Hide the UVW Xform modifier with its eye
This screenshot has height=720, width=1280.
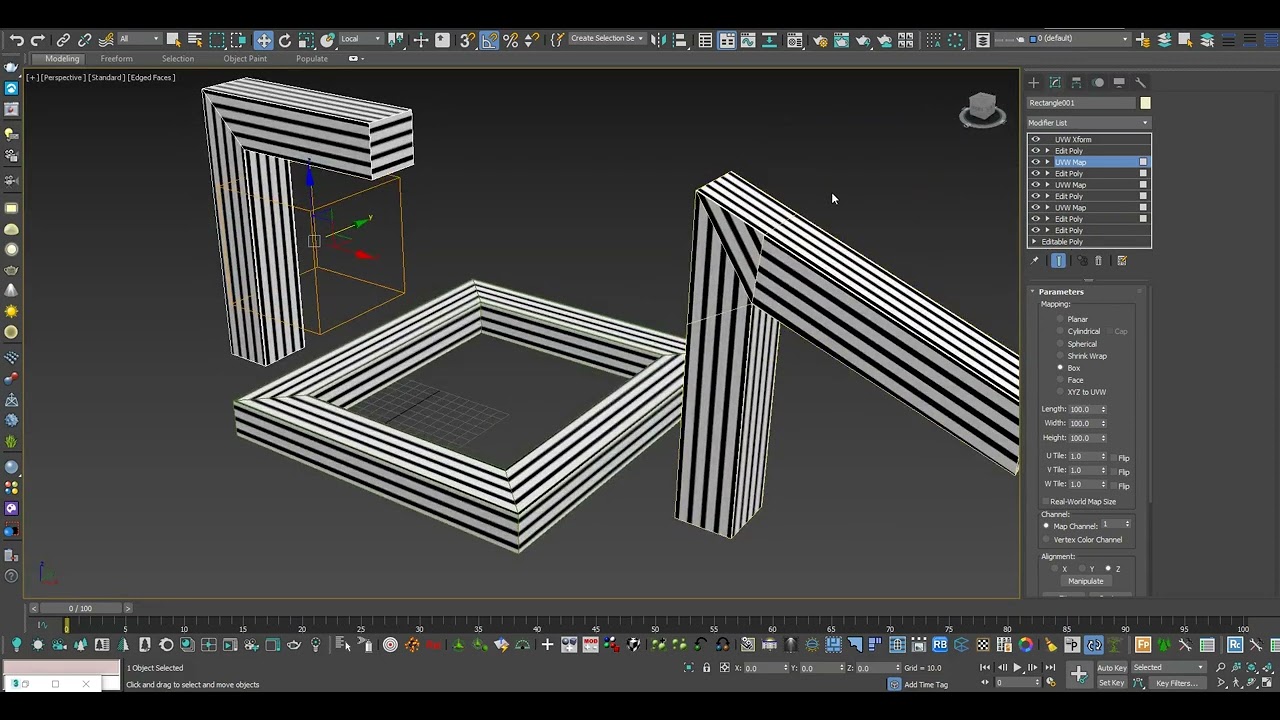pyautogui.click(x=1036, y=139)
